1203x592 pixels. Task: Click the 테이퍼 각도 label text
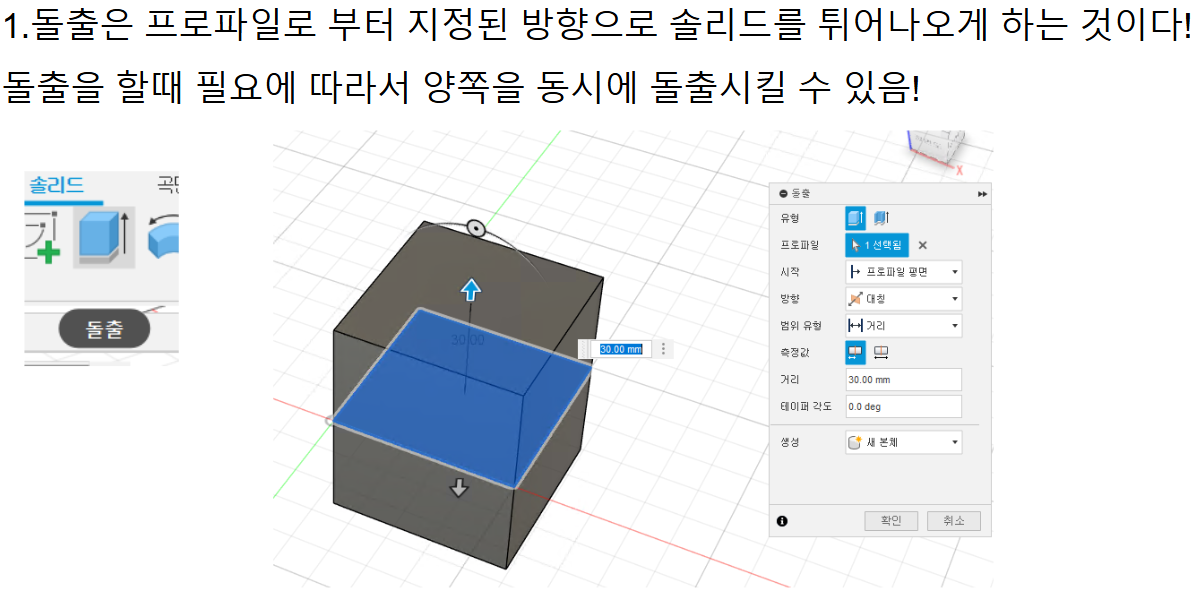click(x=806, y=407)
